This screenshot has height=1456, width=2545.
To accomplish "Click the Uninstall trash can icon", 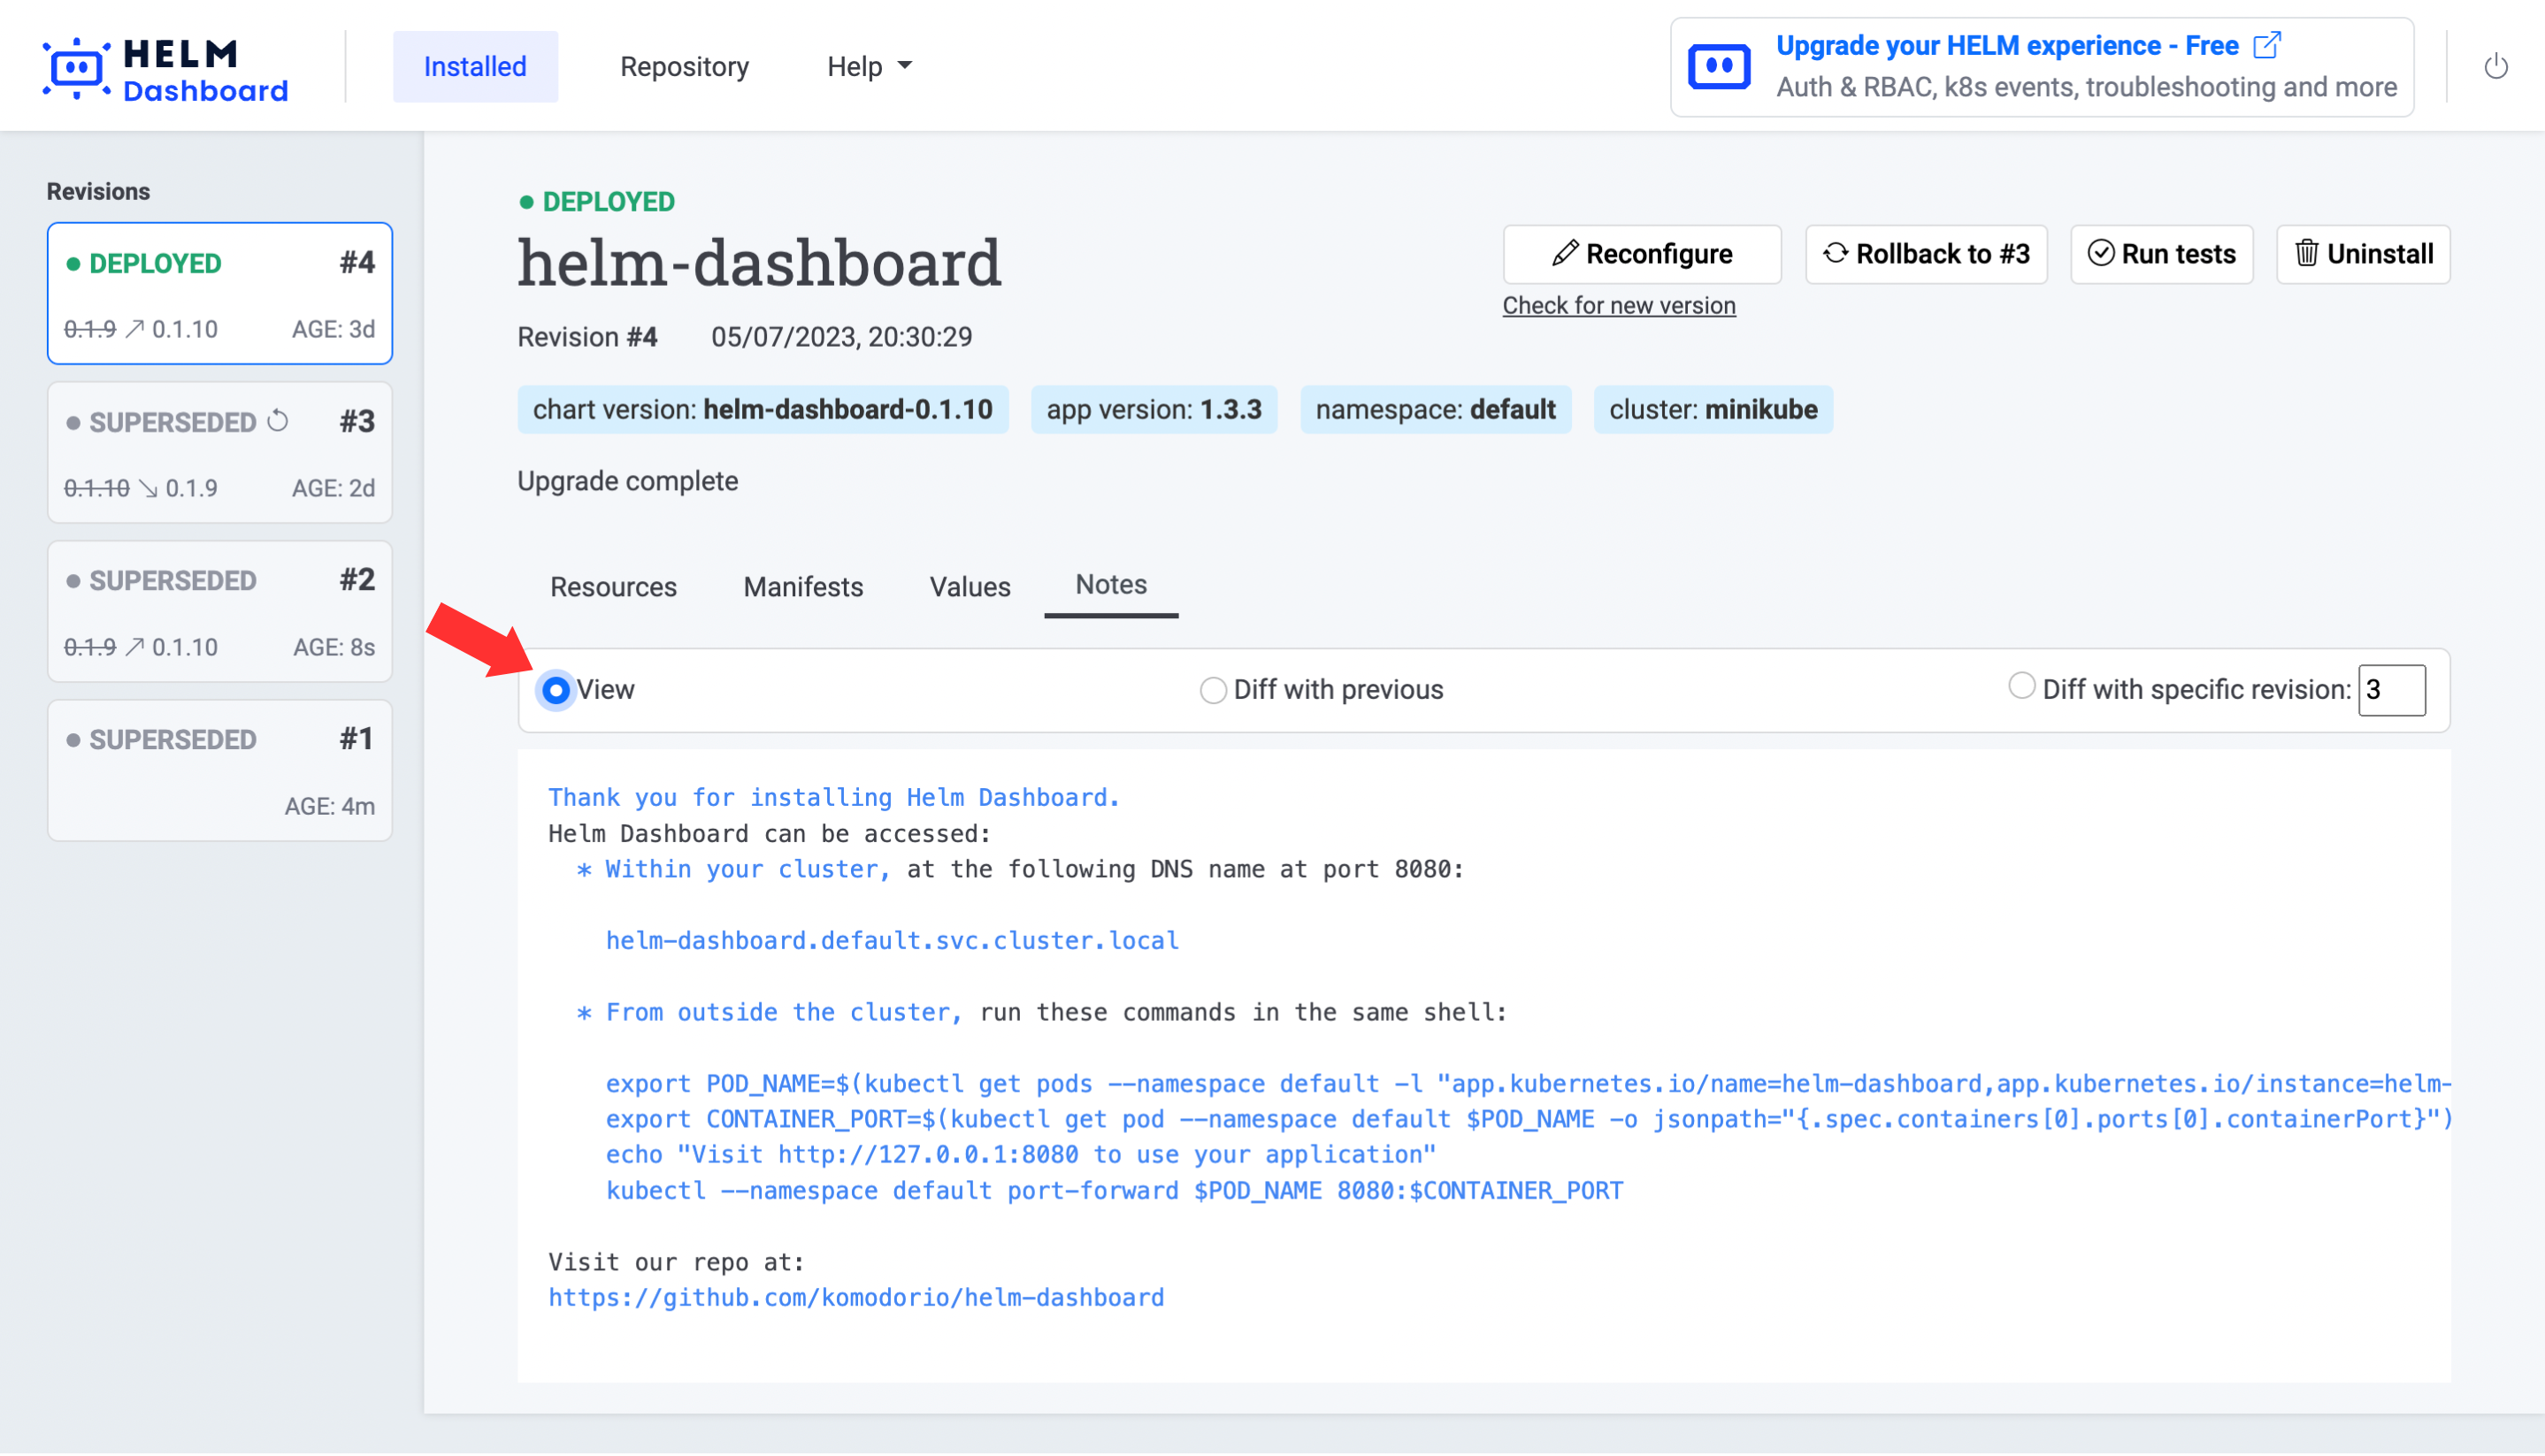I will pyautogui.click(x=2307, y=254).
